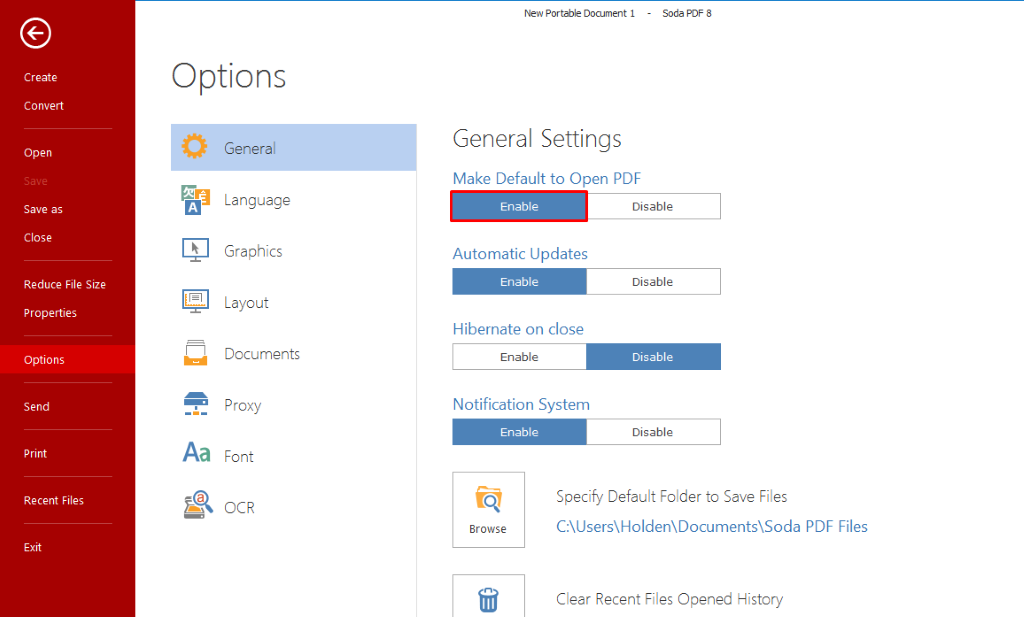Enable Automatic Updates
The image size is (1024, 617).
pyautogui.click(x=519, y=281)
